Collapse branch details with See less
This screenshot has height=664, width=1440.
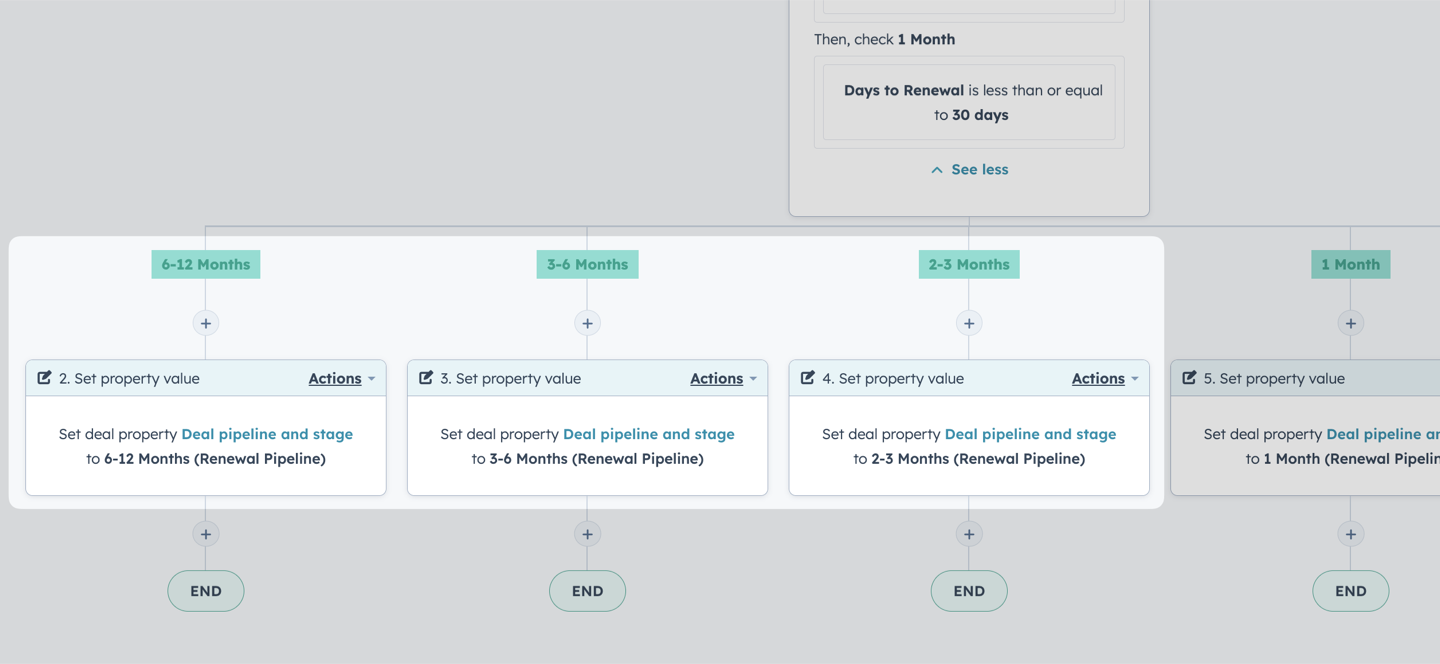(x=969, y=170)
